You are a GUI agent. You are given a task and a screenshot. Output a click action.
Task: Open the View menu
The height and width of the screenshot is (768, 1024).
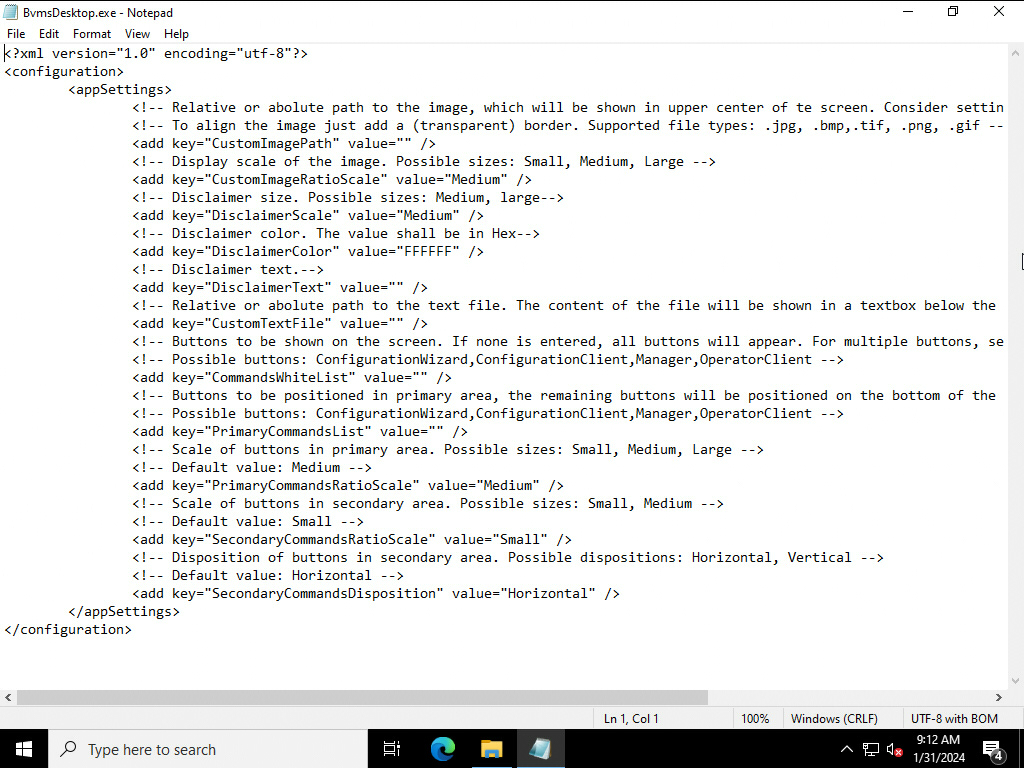(137, 34)
